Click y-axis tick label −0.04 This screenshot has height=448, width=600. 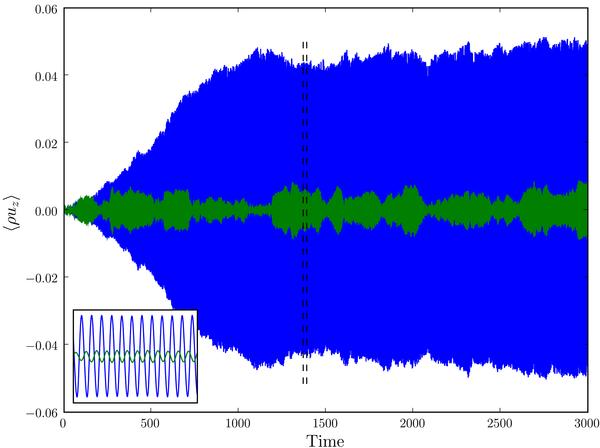[x=37, y=345]
